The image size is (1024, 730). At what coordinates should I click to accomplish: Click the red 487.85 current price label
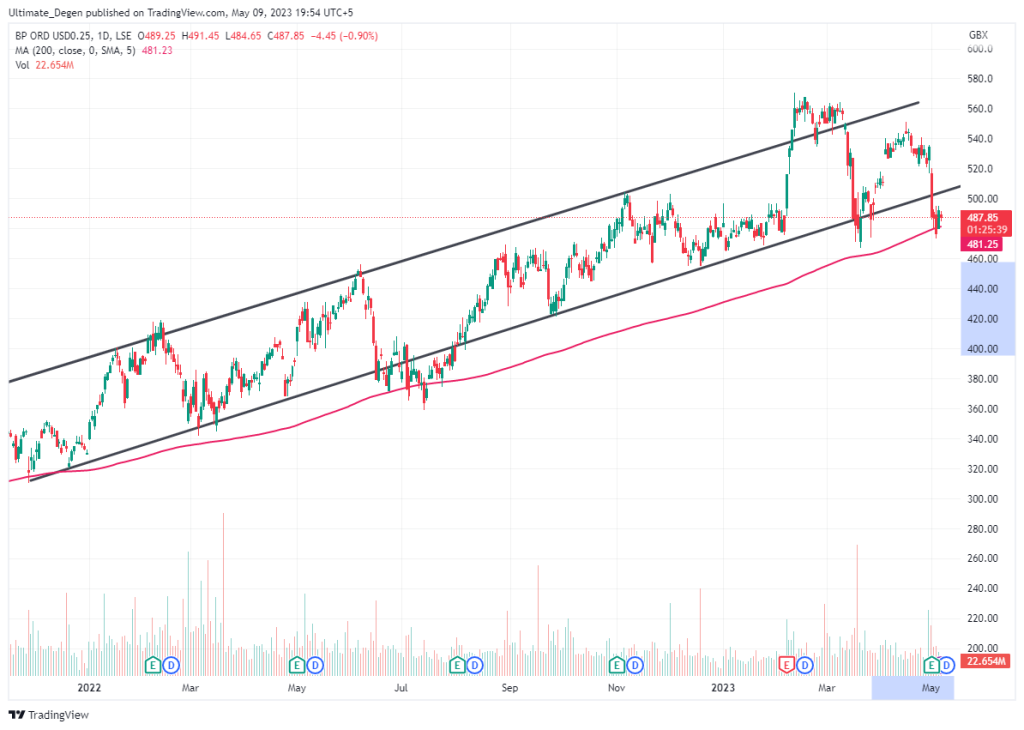coord(986,217)
